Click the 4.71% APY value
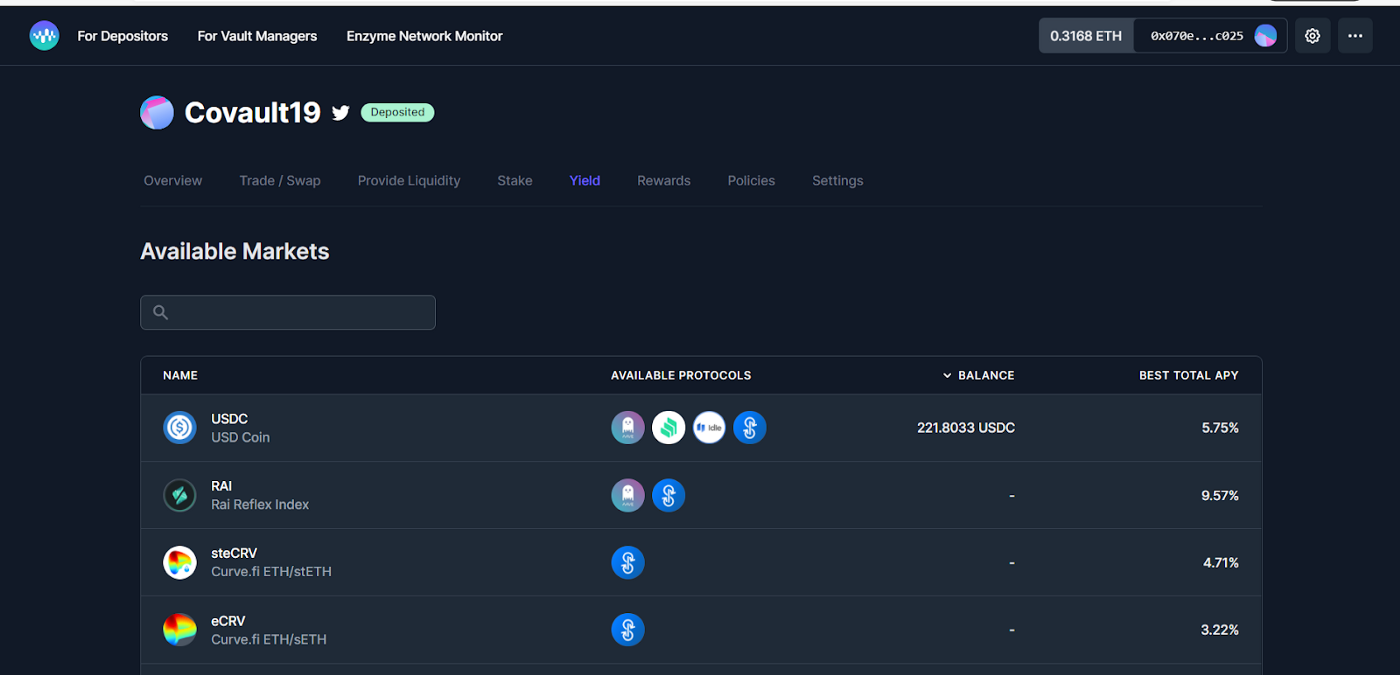The image size is (1400, 675). pyautogui.click(x=1221, y=563)
